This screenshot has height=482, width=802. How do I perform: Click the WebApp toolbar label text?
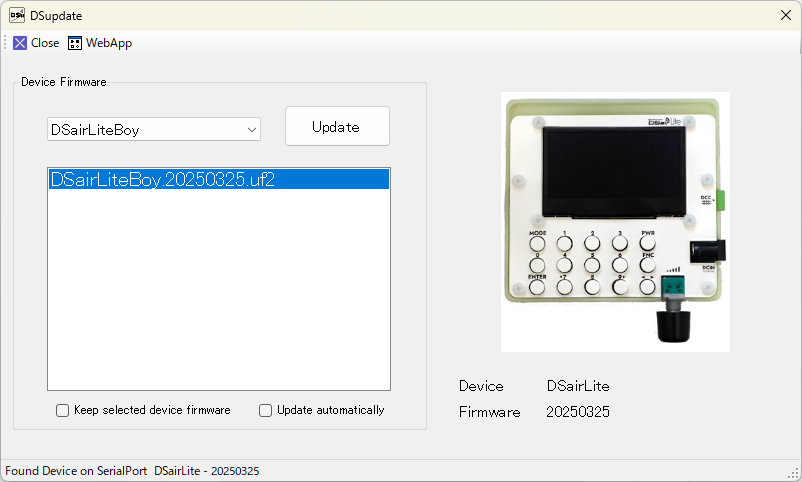click(108, 43)
